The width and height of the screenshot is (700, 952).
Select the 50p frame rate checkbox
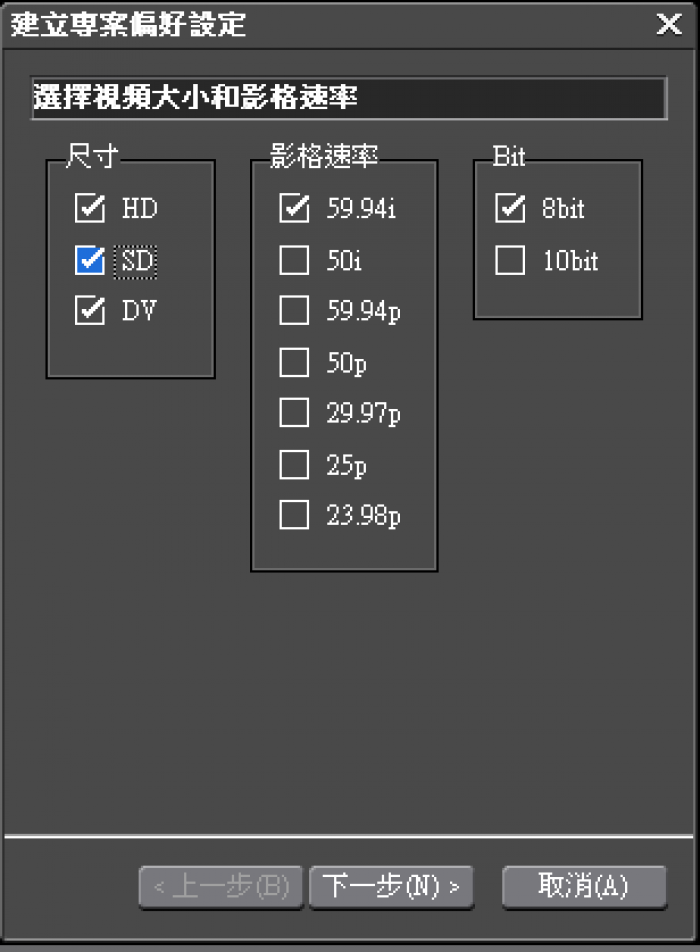[294, 363]
